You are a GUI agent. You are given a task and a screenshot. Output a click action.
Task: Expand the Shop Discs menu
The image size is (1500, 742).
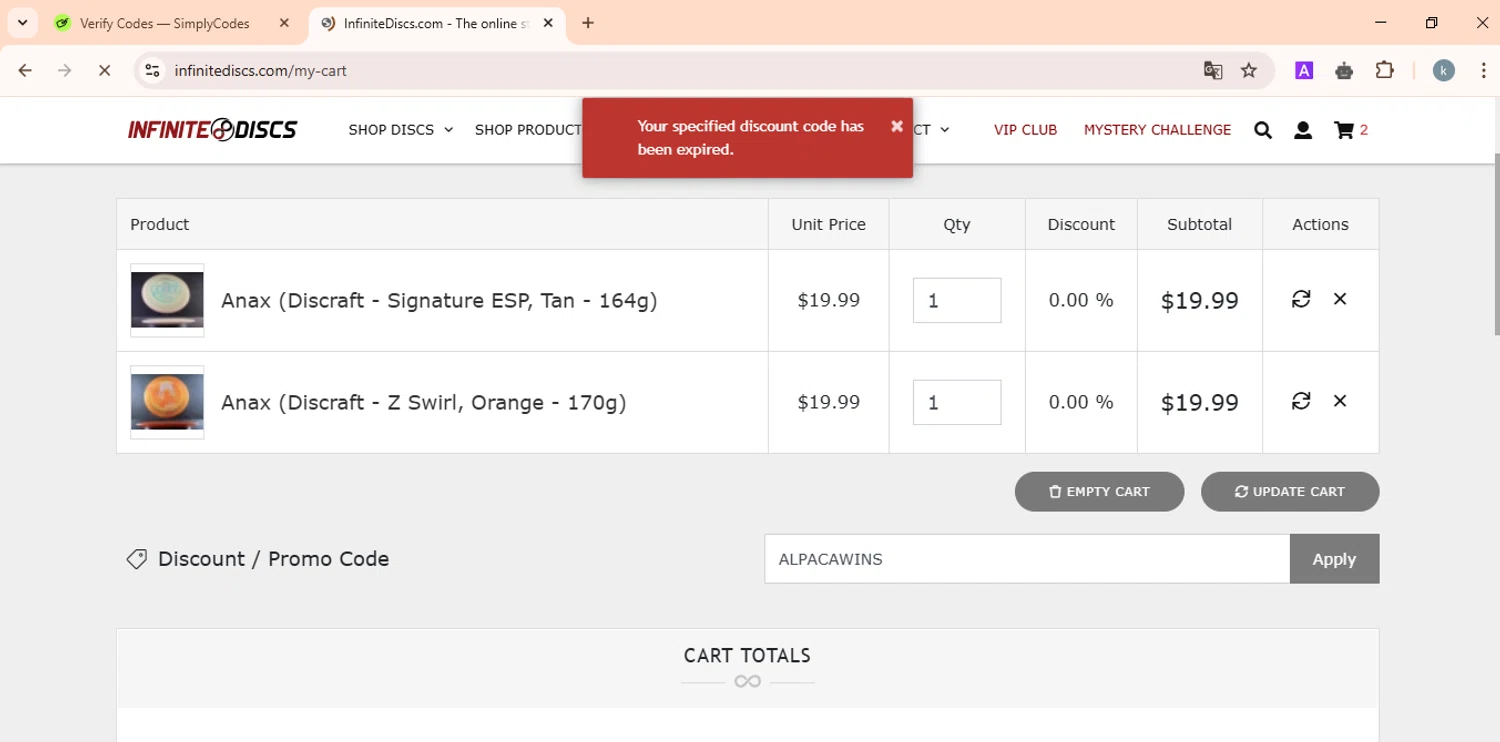[400, 130]
